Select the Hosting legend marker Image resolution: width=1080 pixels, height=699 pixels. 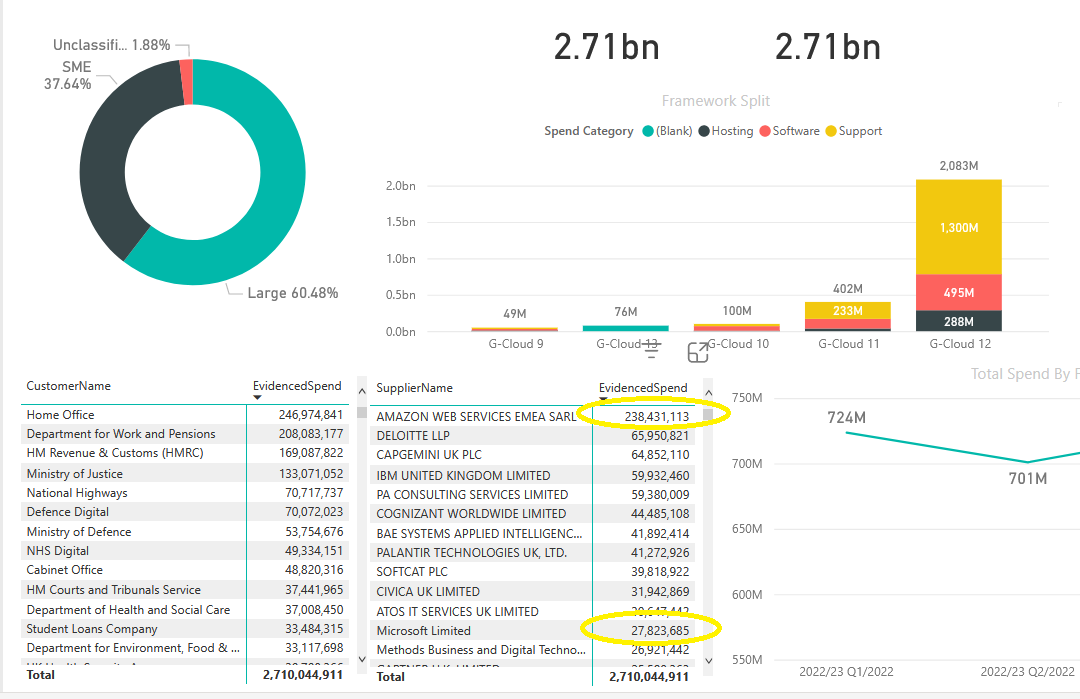tap(704, 131)
